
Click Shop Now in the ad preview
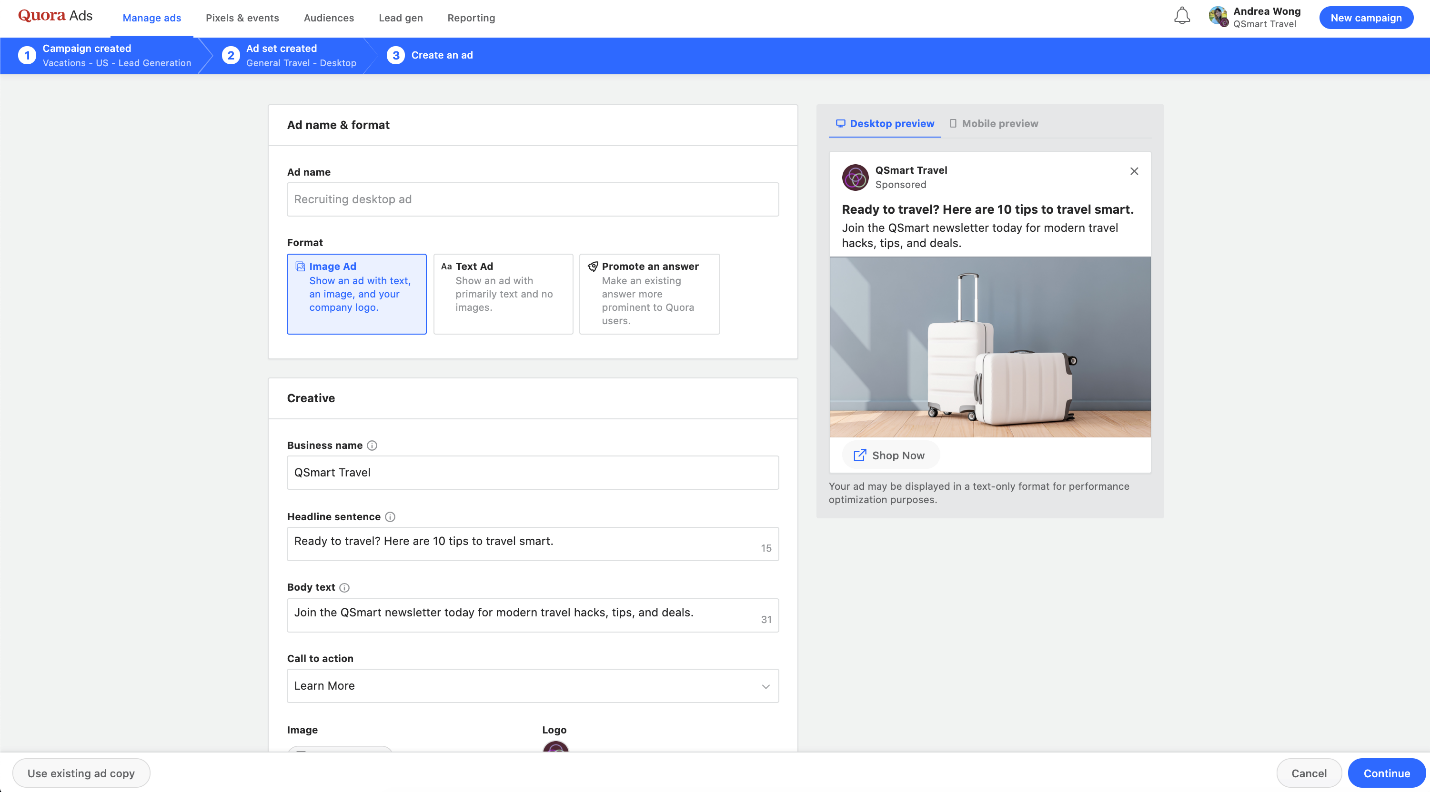pyautogui.click(x=889, y=455)
